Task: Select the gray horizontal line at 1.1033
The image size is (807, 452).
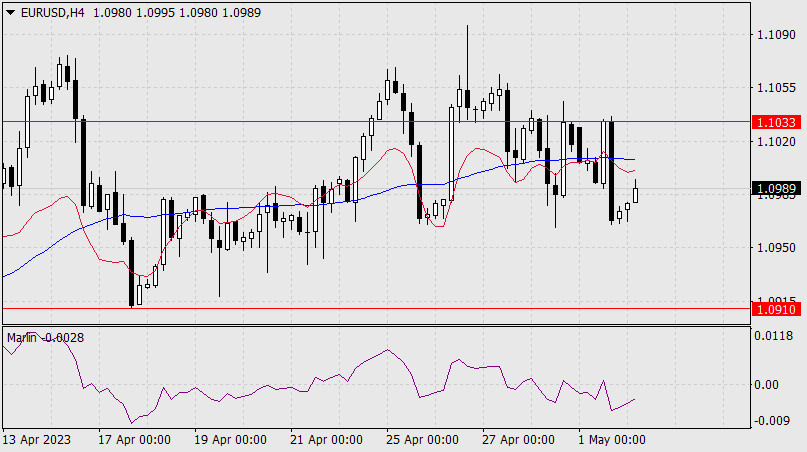Action: [300, 121]
